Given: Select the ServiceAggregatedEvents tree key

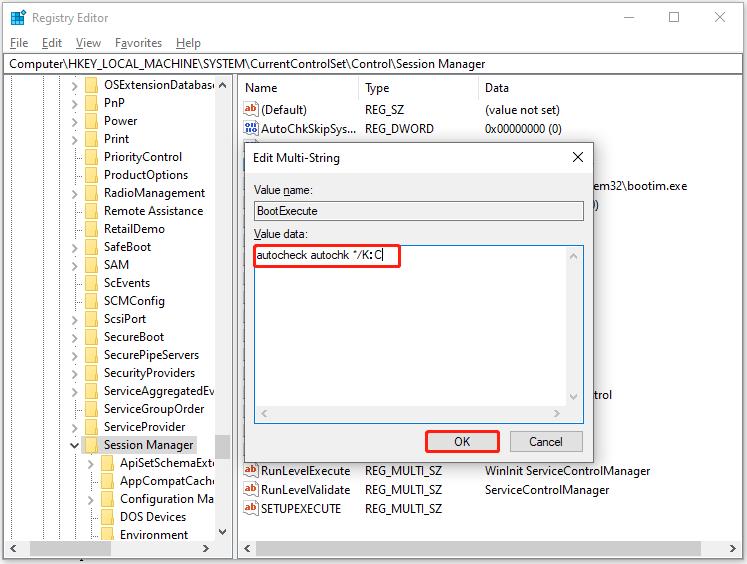Looking at the screenshot, I should click(159, 391).
